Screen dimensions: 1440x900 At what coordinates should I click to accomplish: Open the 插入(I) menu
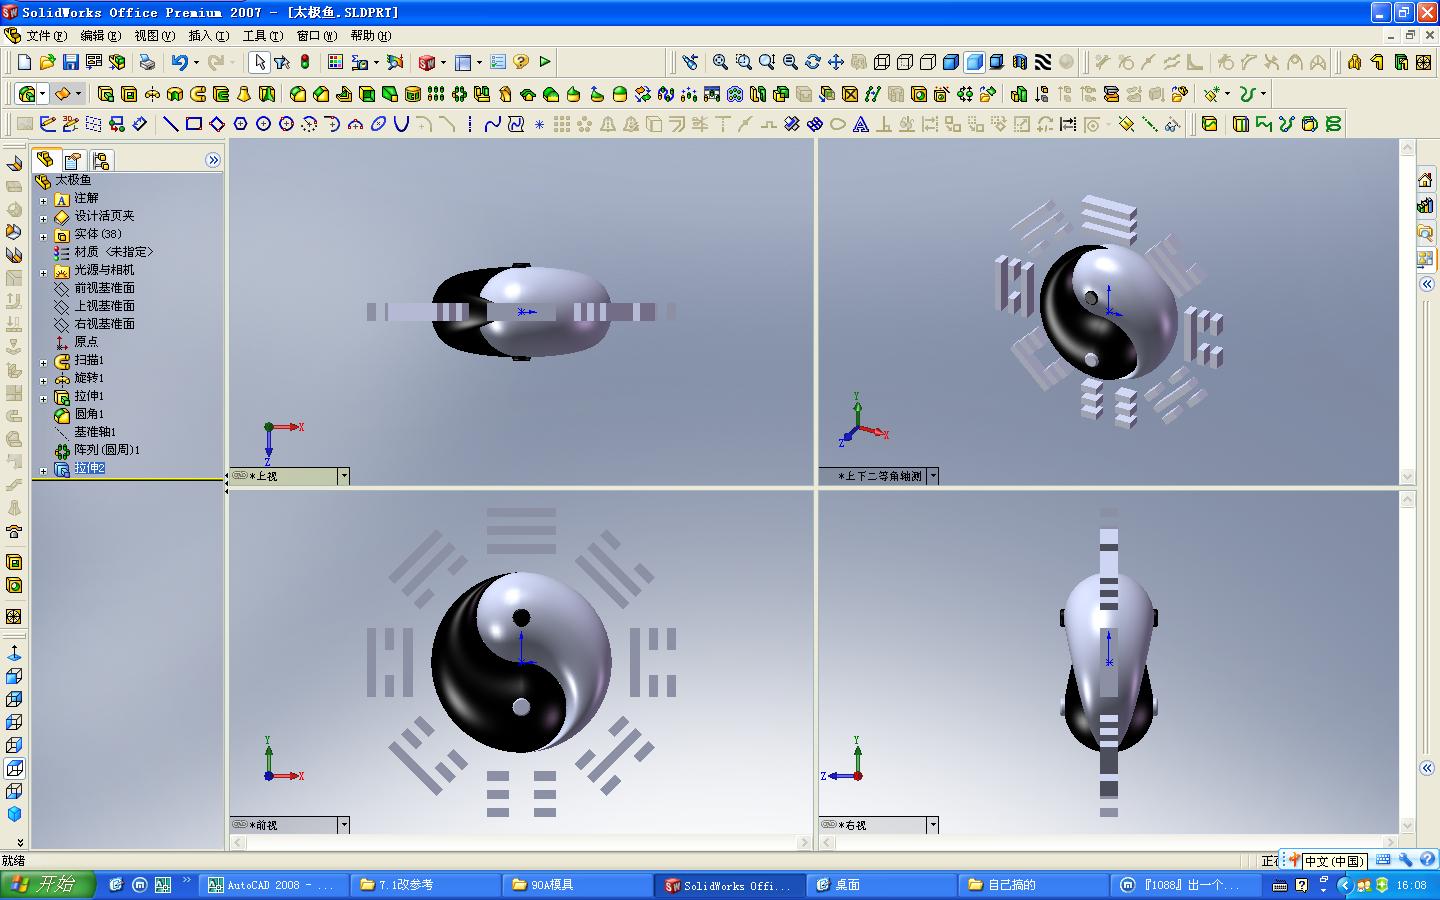[x=208, y=35]
